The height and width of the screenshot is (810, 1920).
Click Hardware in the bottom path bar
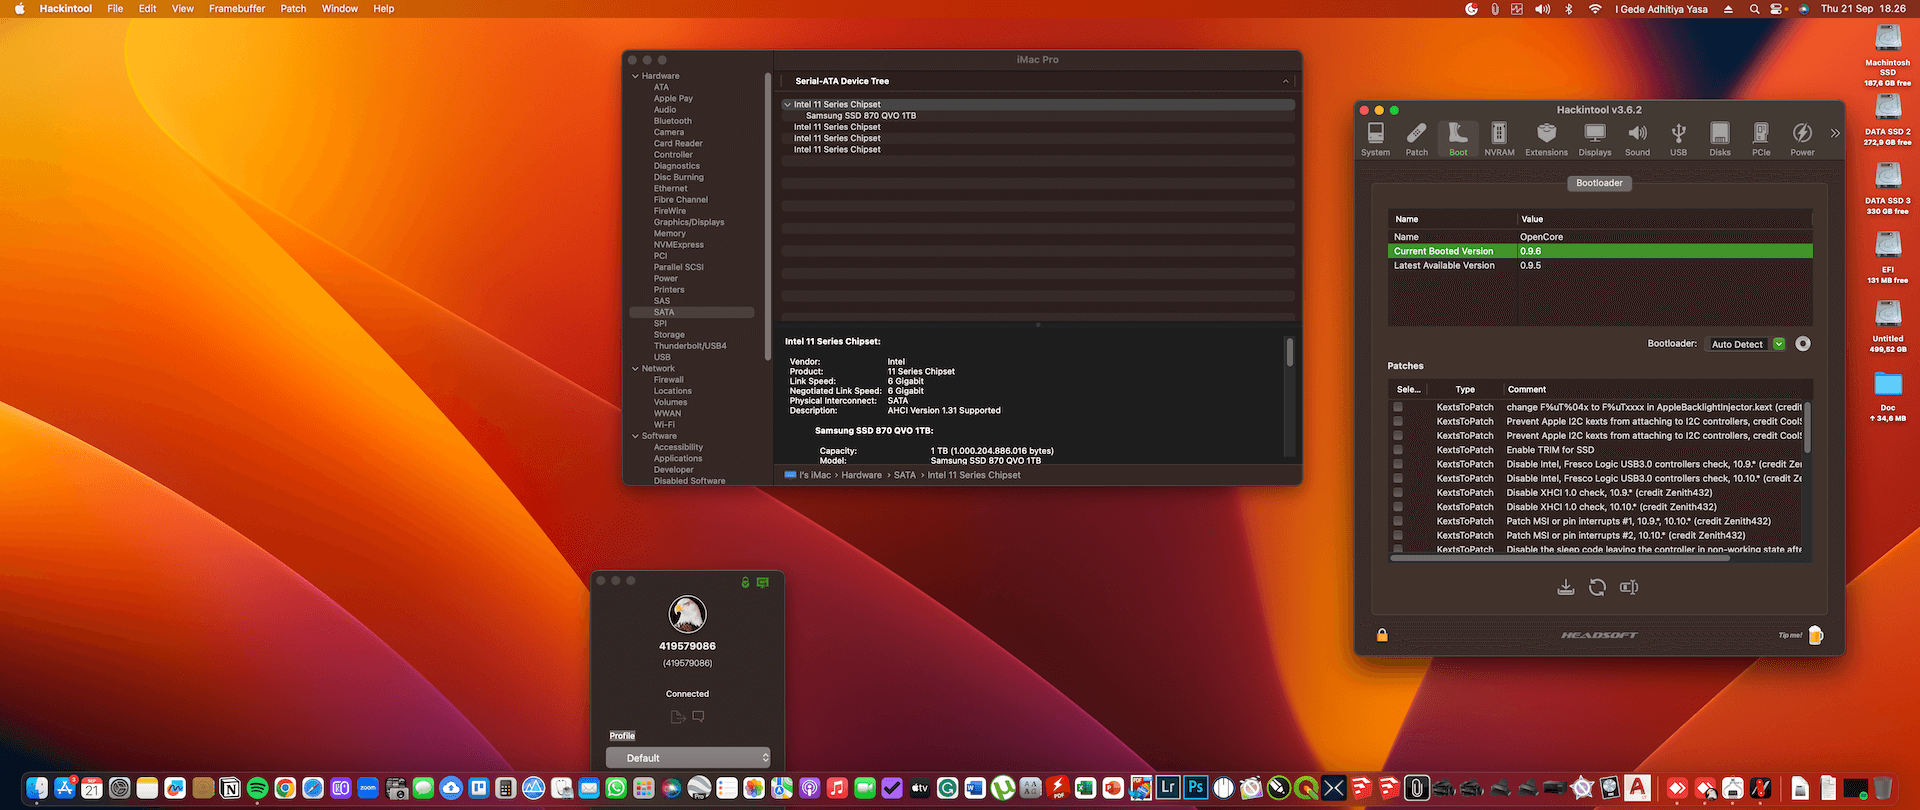point(861,475)
